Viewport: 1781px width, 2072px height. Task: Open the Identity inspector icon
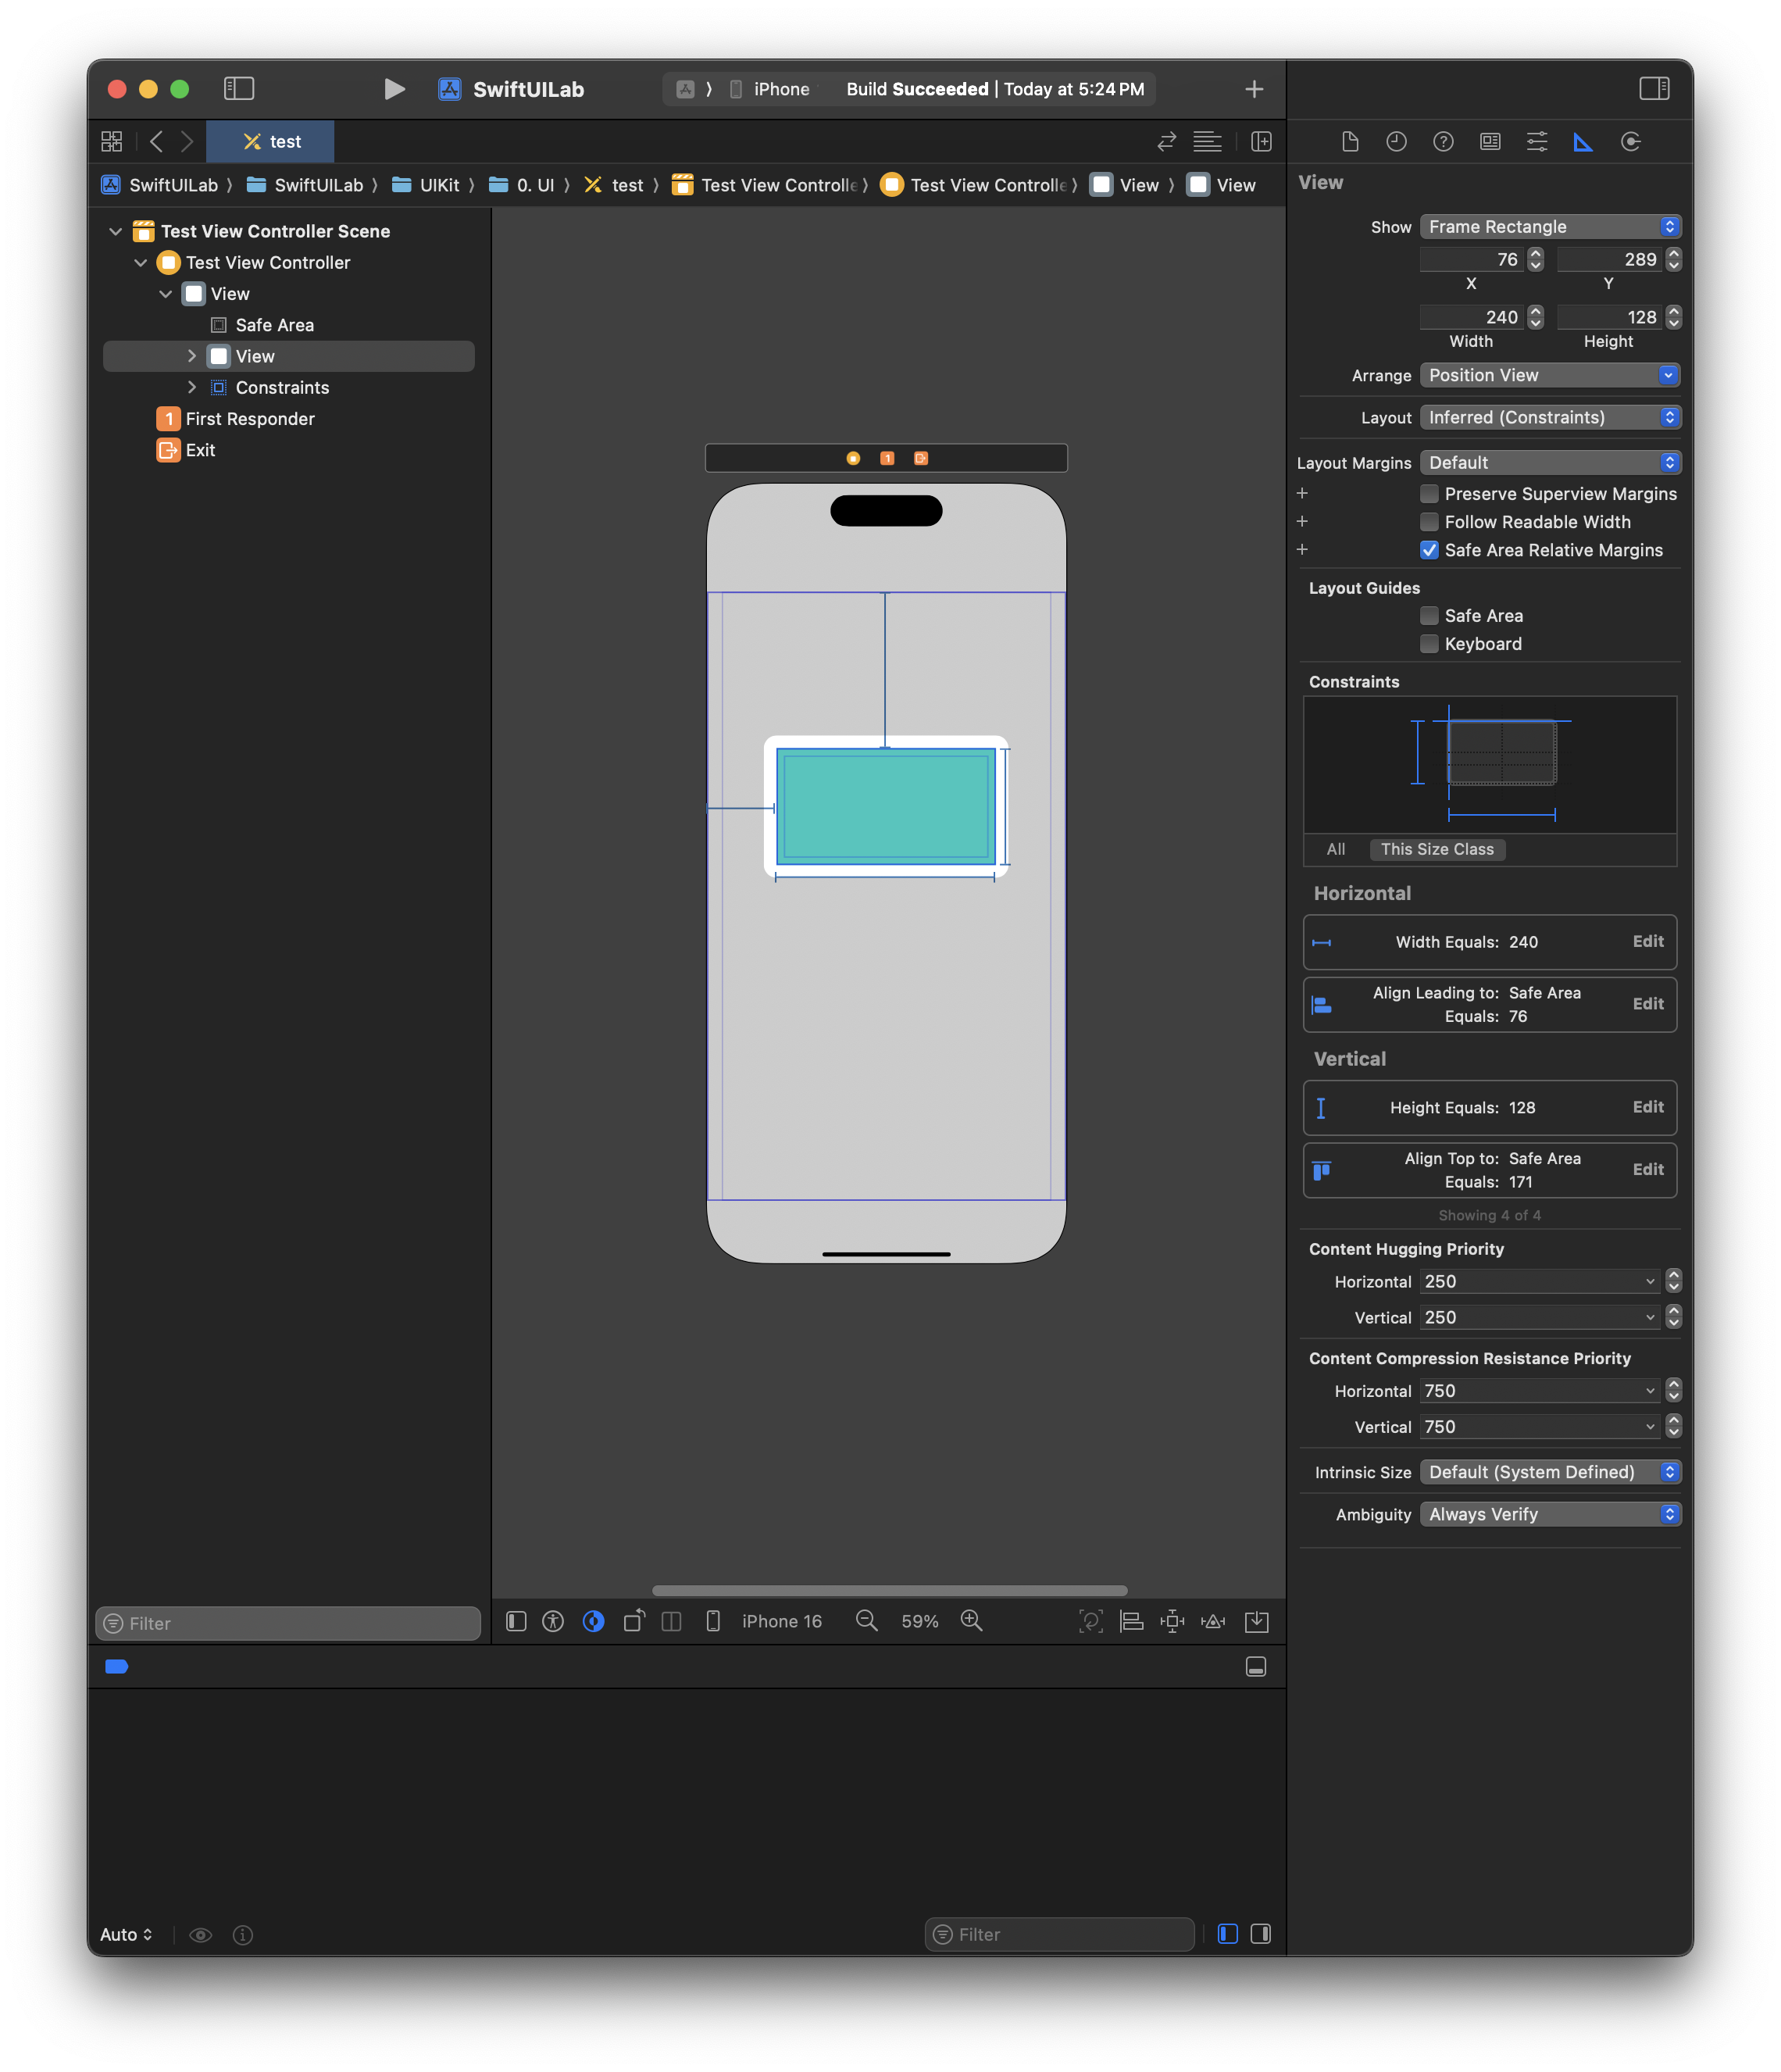1490,141
